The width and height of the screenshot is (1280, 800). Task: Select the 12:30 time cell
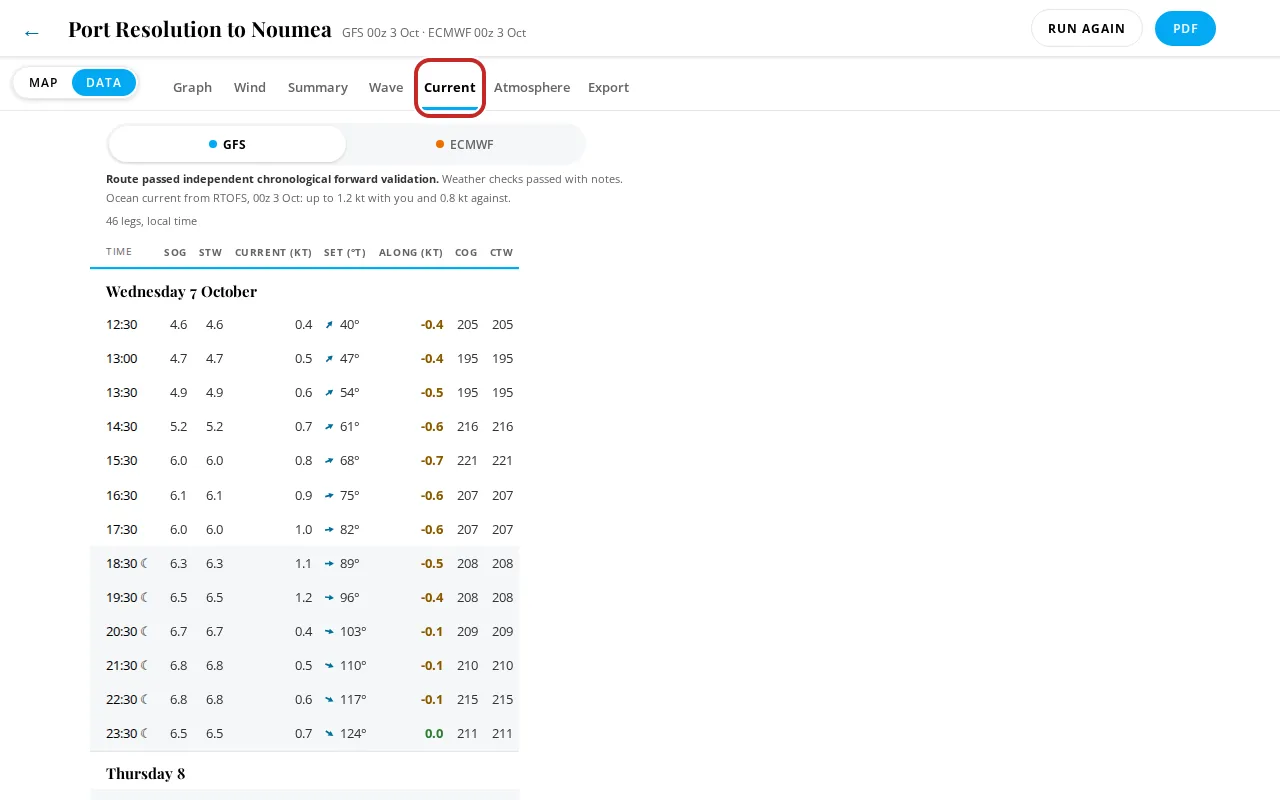click(122, 325)
